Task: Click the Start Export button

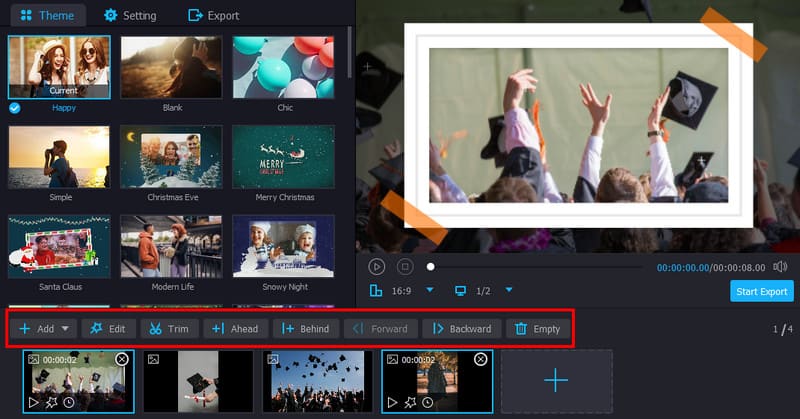Action: [761, 291]
